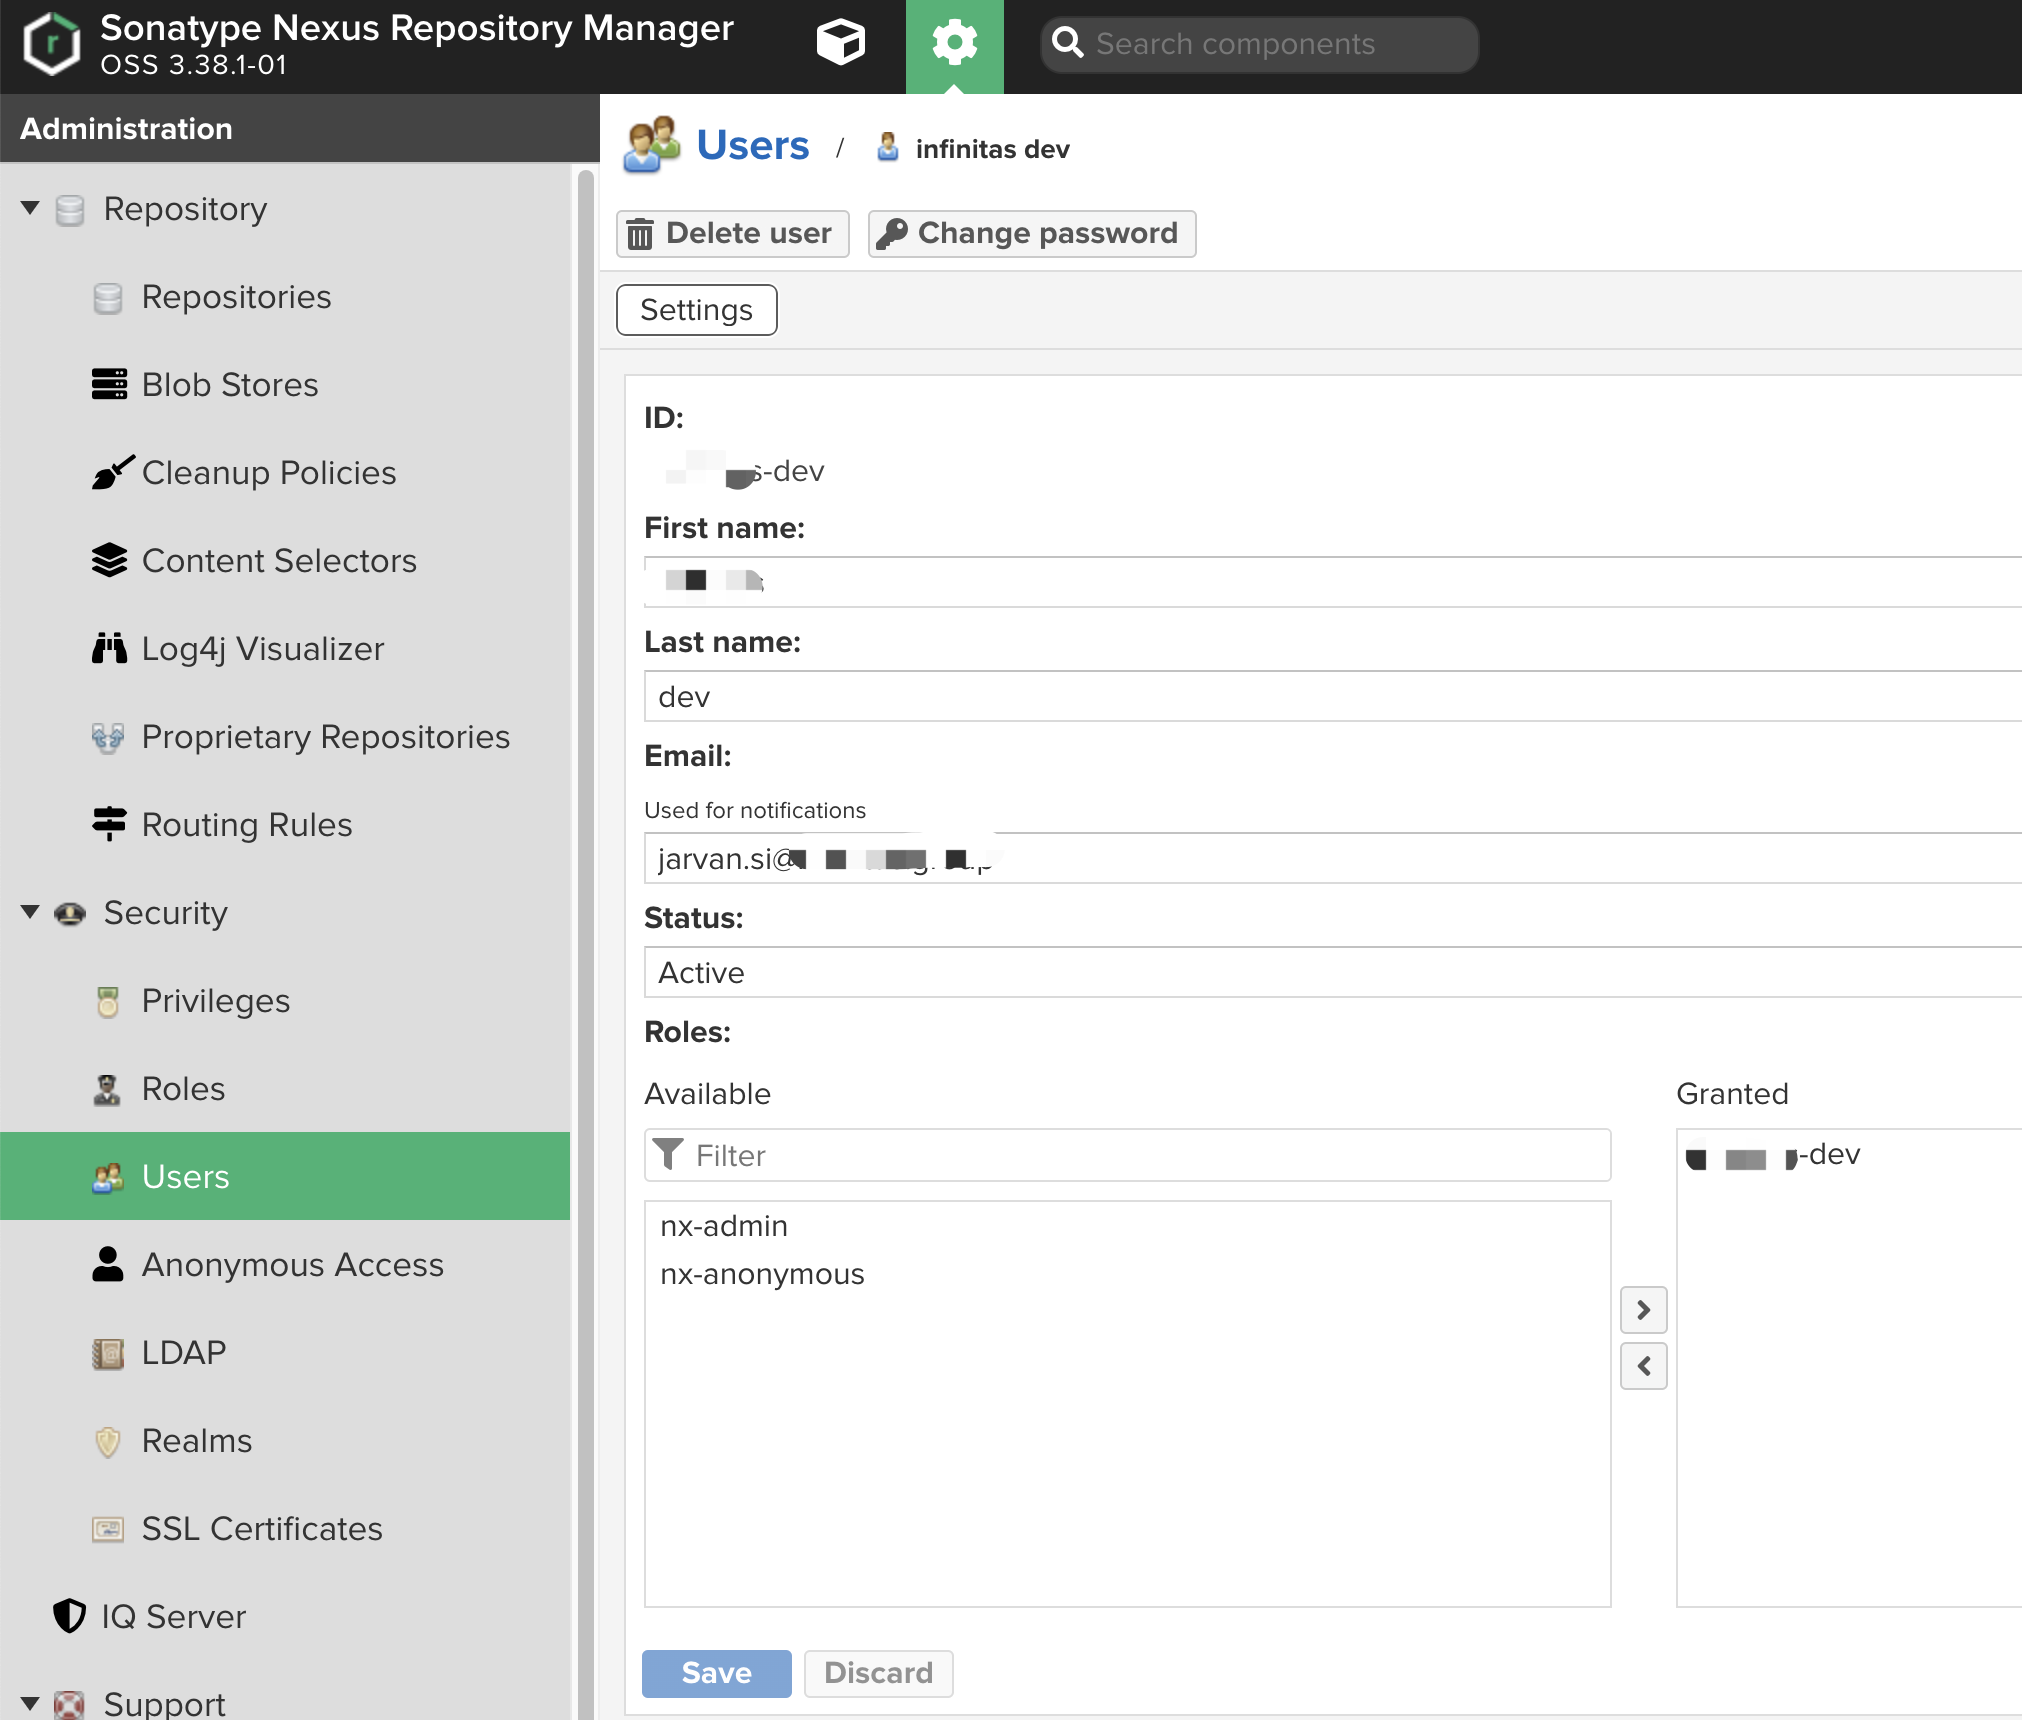
Task: Click the Blob Stores server icon
Action: (x=109, y=384)
